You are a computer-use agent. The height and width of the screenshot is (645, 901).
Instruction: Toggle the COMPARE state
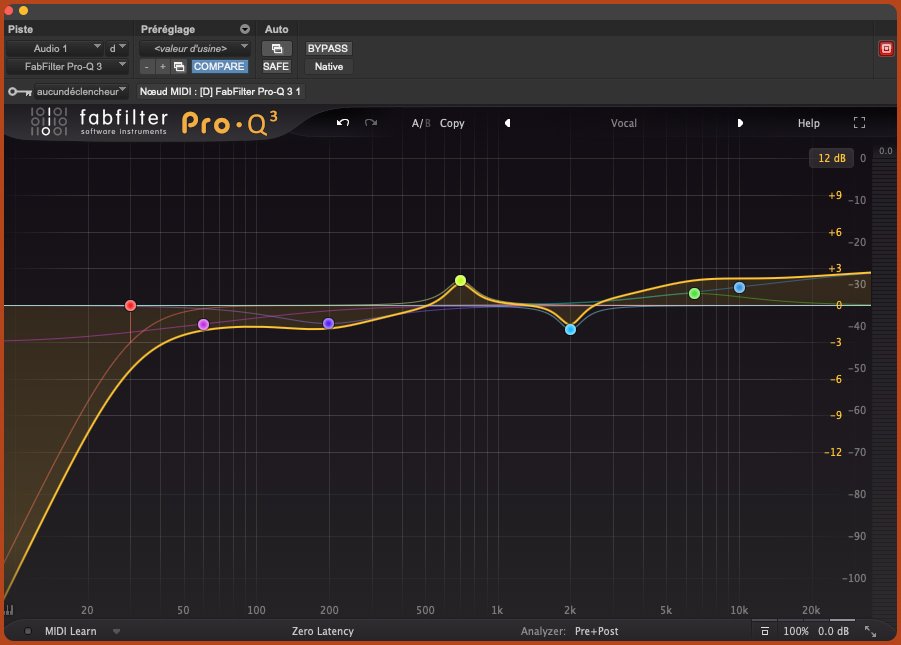(x=219, y=66)
